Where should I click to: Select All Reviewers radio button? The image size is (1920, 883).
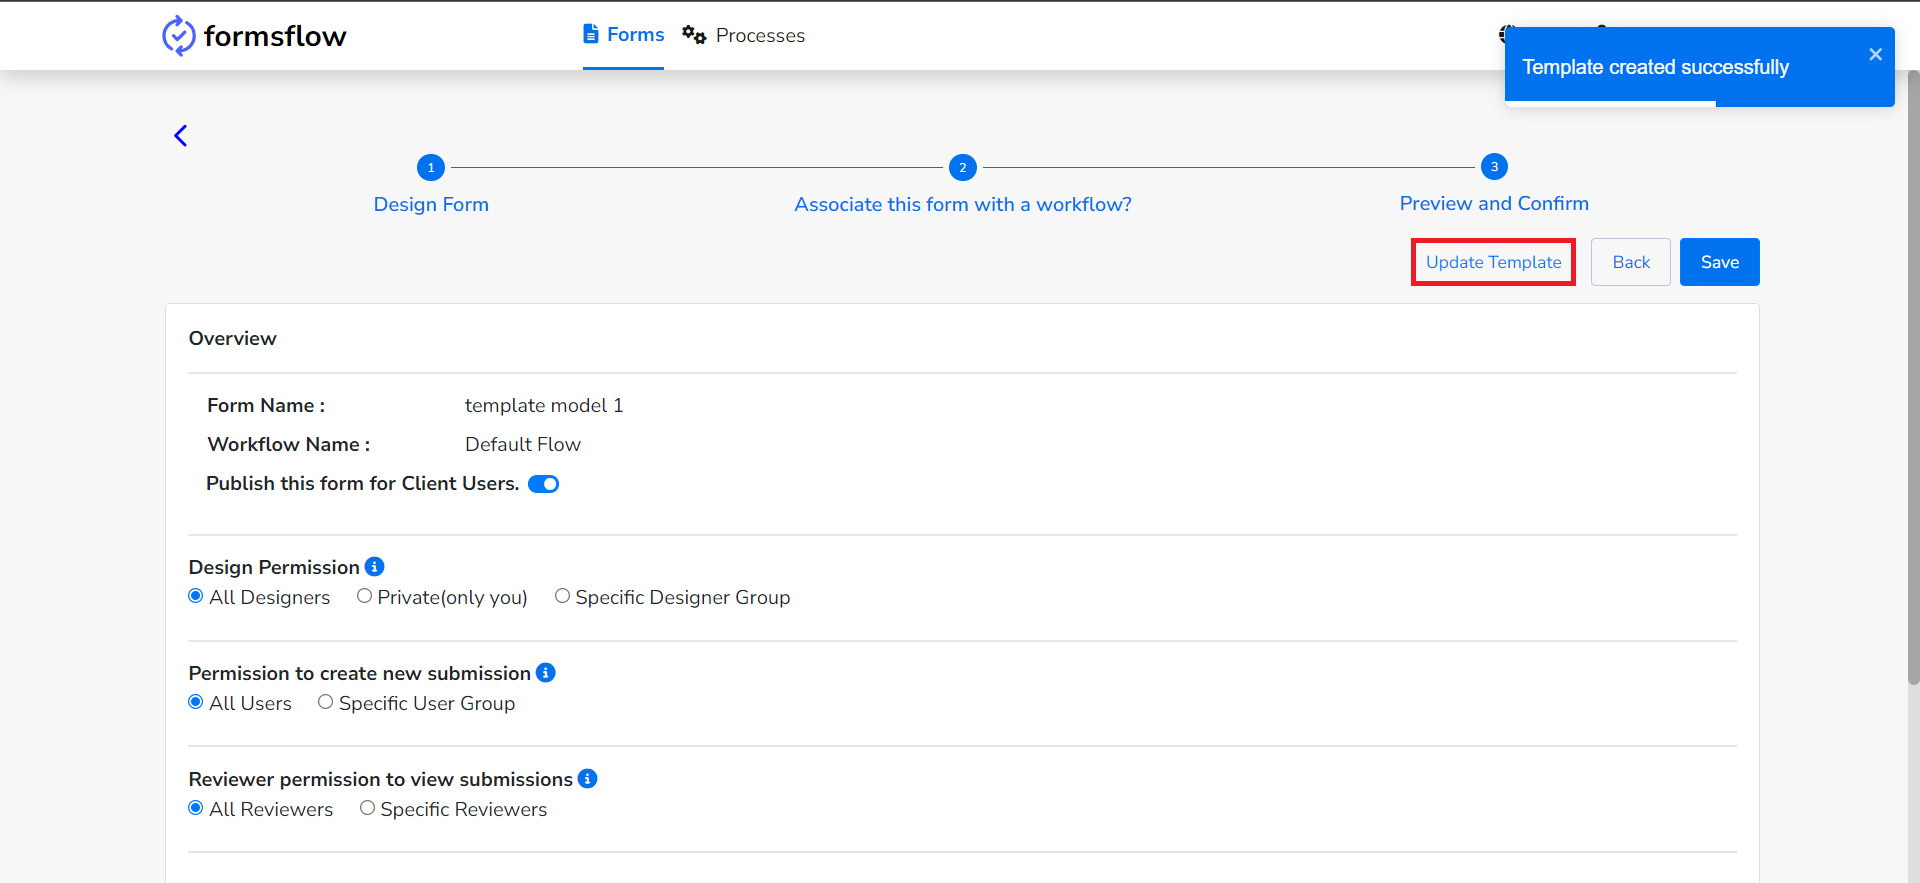pos(196,808)
